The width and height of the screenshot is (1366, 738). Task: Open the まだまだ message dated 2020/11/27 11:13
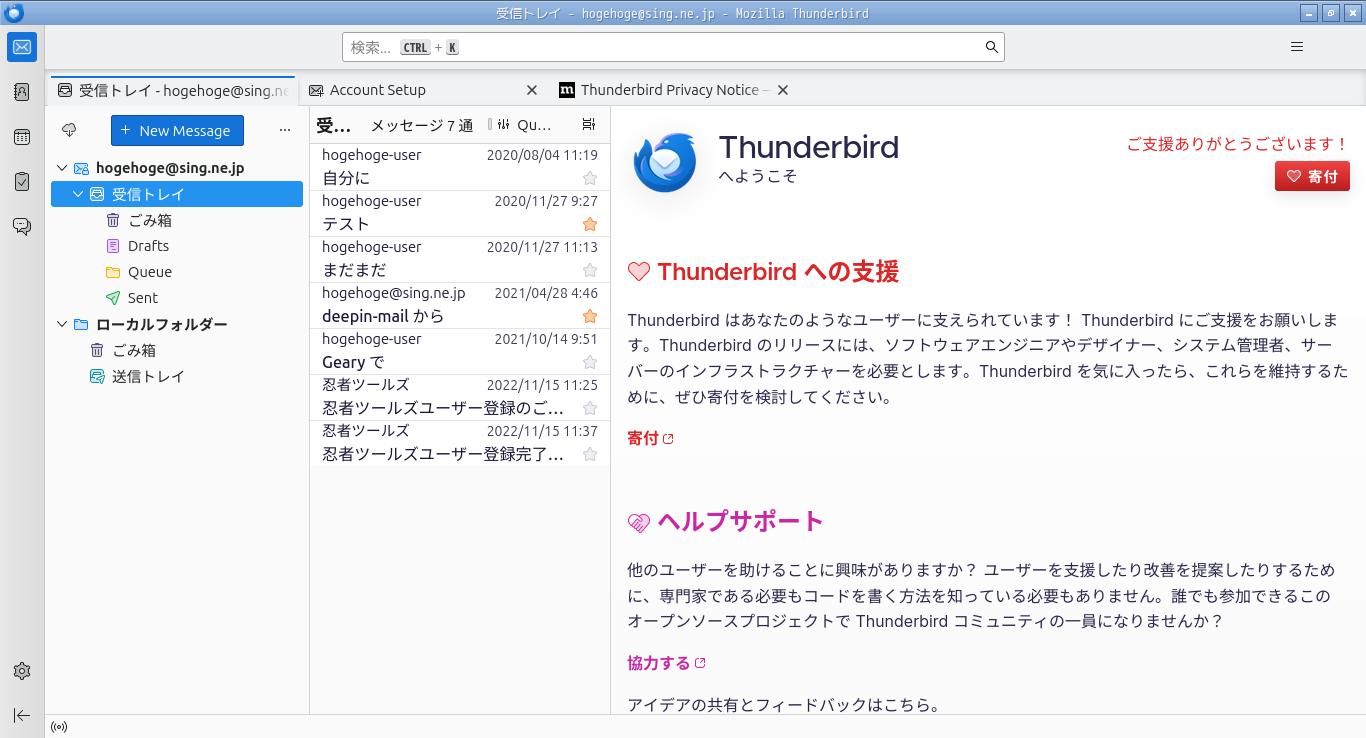[x=460, y=259]
